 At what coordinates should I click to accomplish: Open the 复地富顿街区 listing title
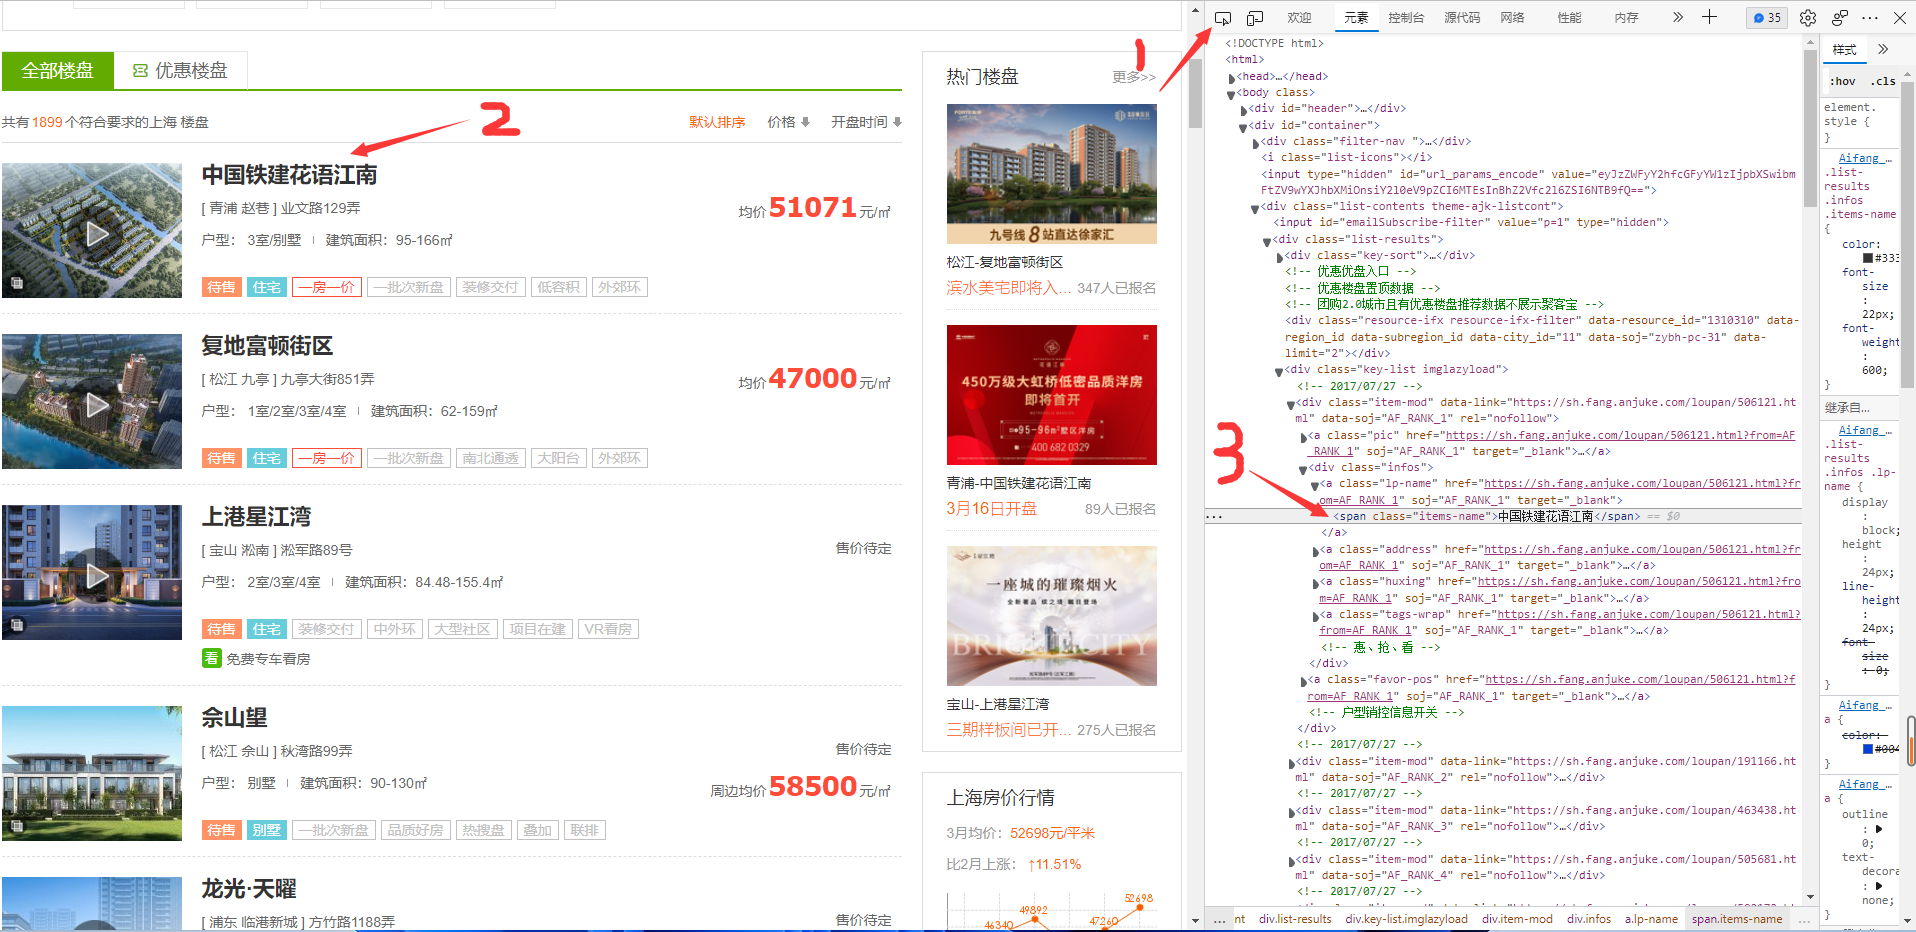pos(267,346)
